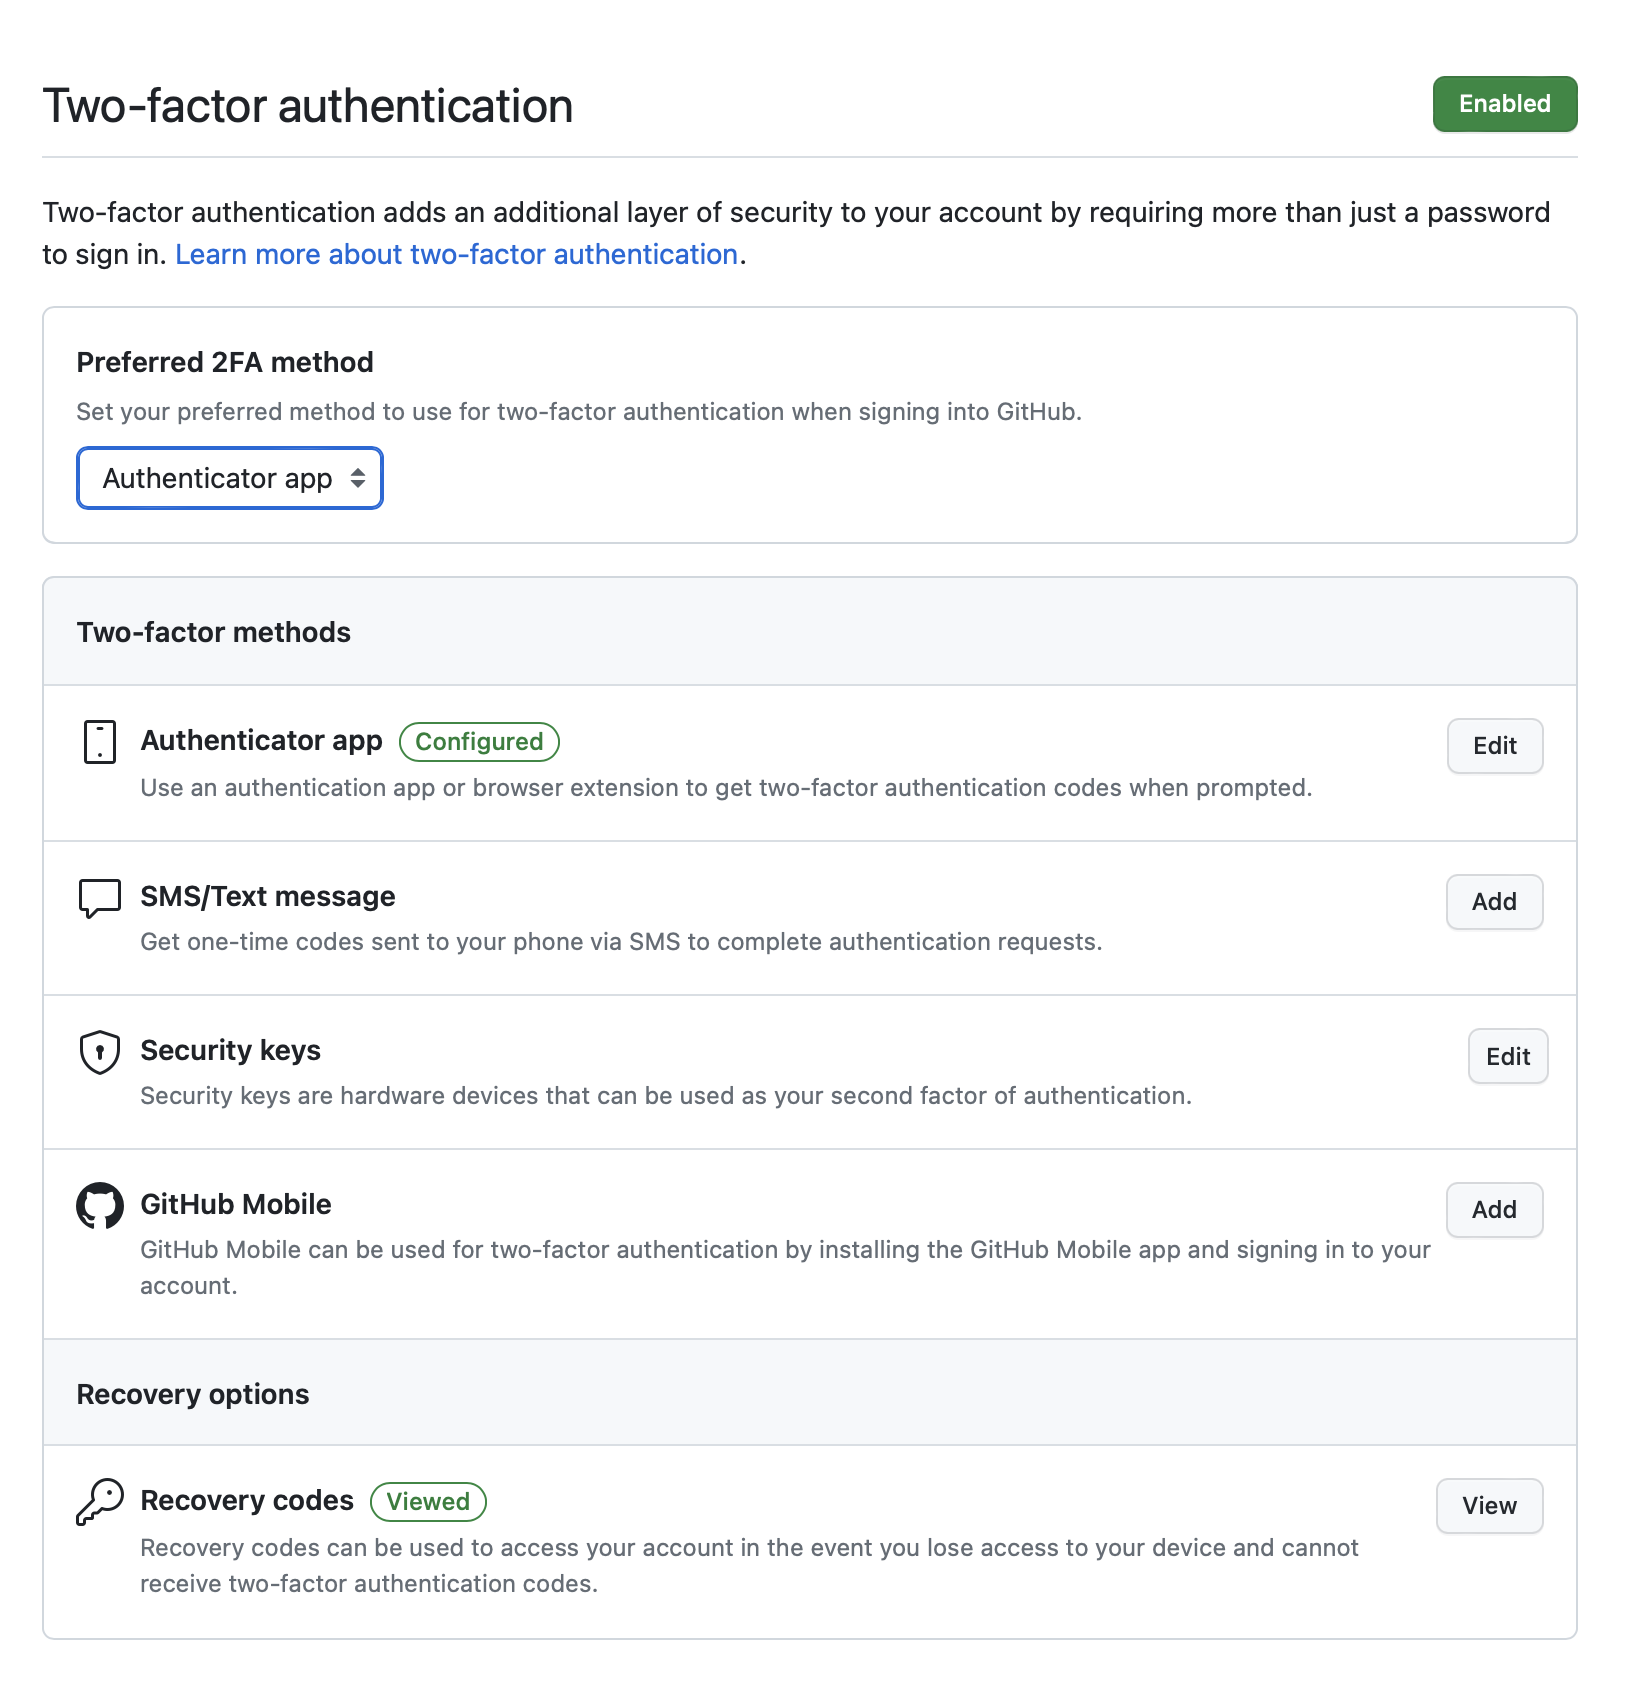Image resolution: width=1630 pixels, height=1684 pixels.
Task: Click the Preferred 2FA method heading
Action: click(225, 362)
